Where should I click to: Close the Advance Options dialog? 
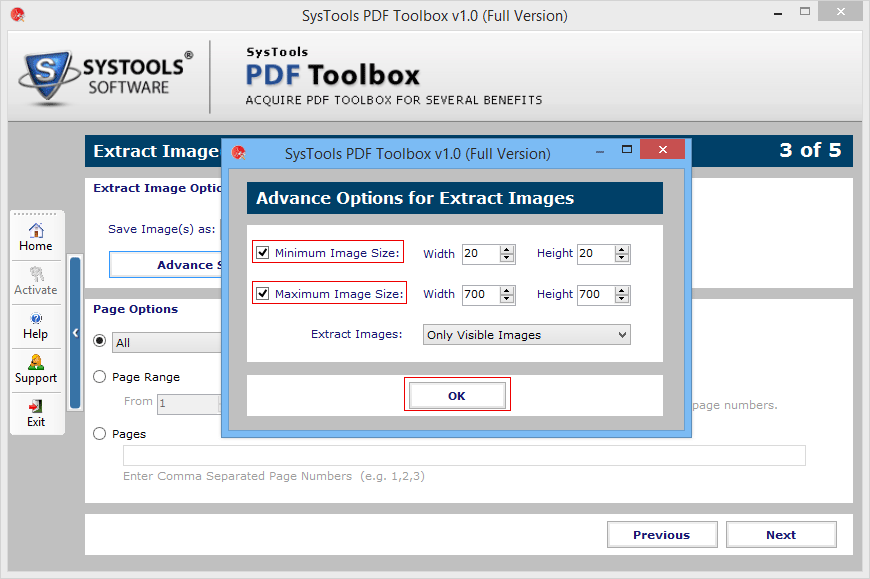(x=662, y=149)
